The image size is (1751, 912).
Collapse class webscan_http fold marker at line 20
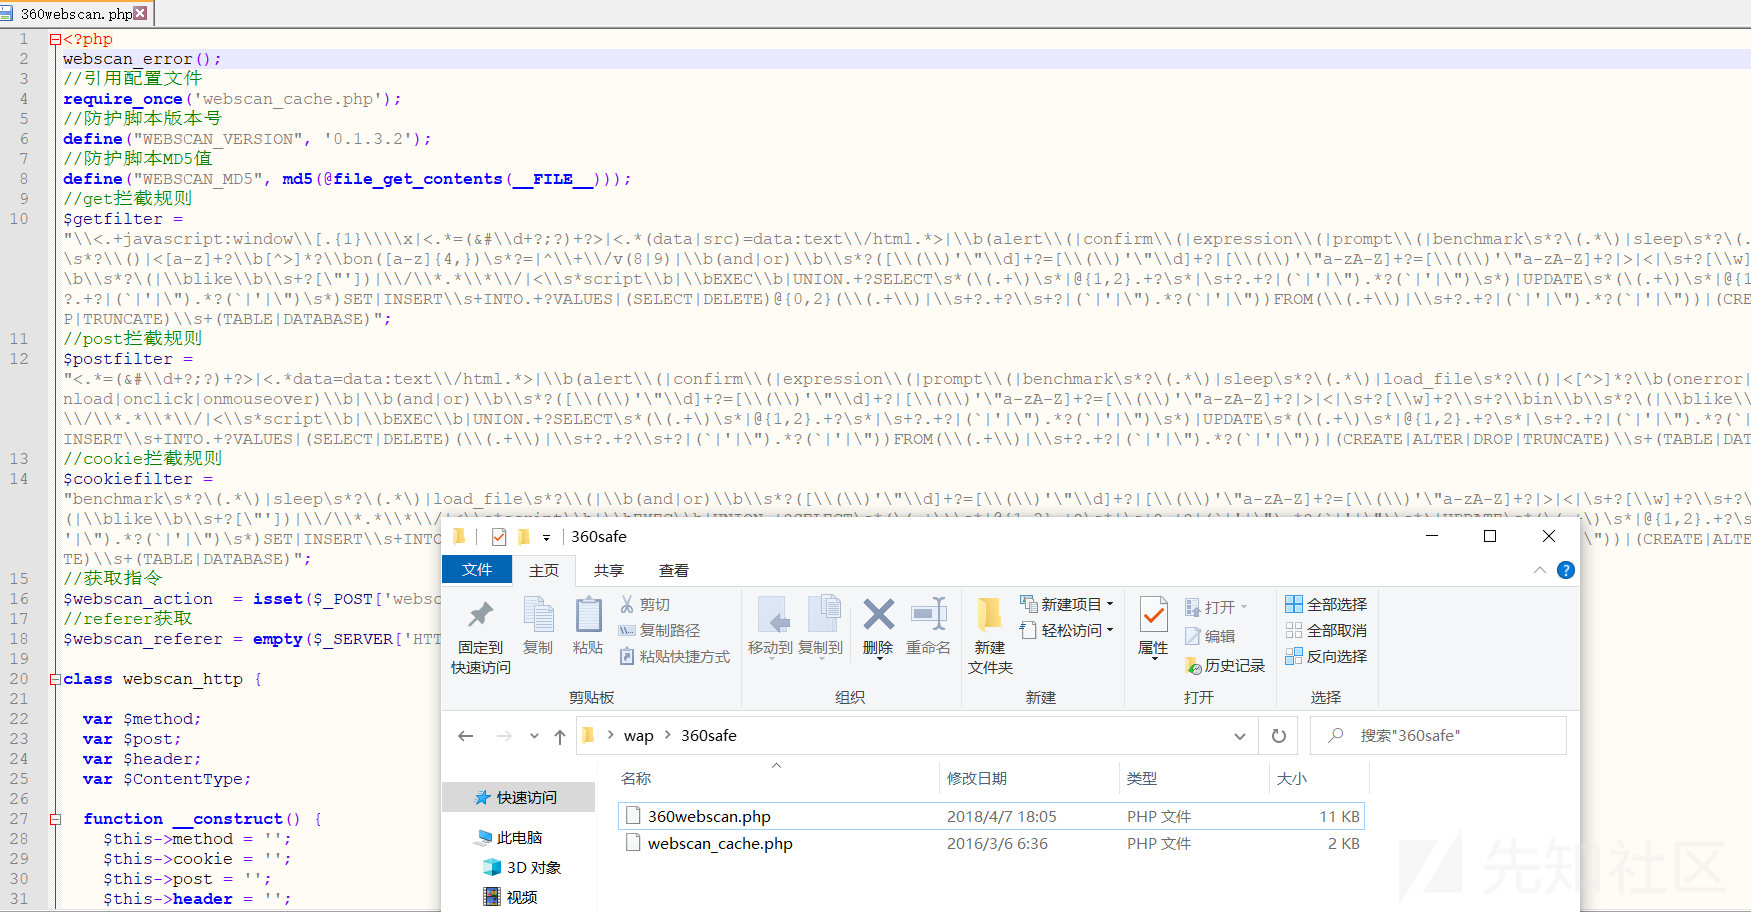tap(56, 679)
